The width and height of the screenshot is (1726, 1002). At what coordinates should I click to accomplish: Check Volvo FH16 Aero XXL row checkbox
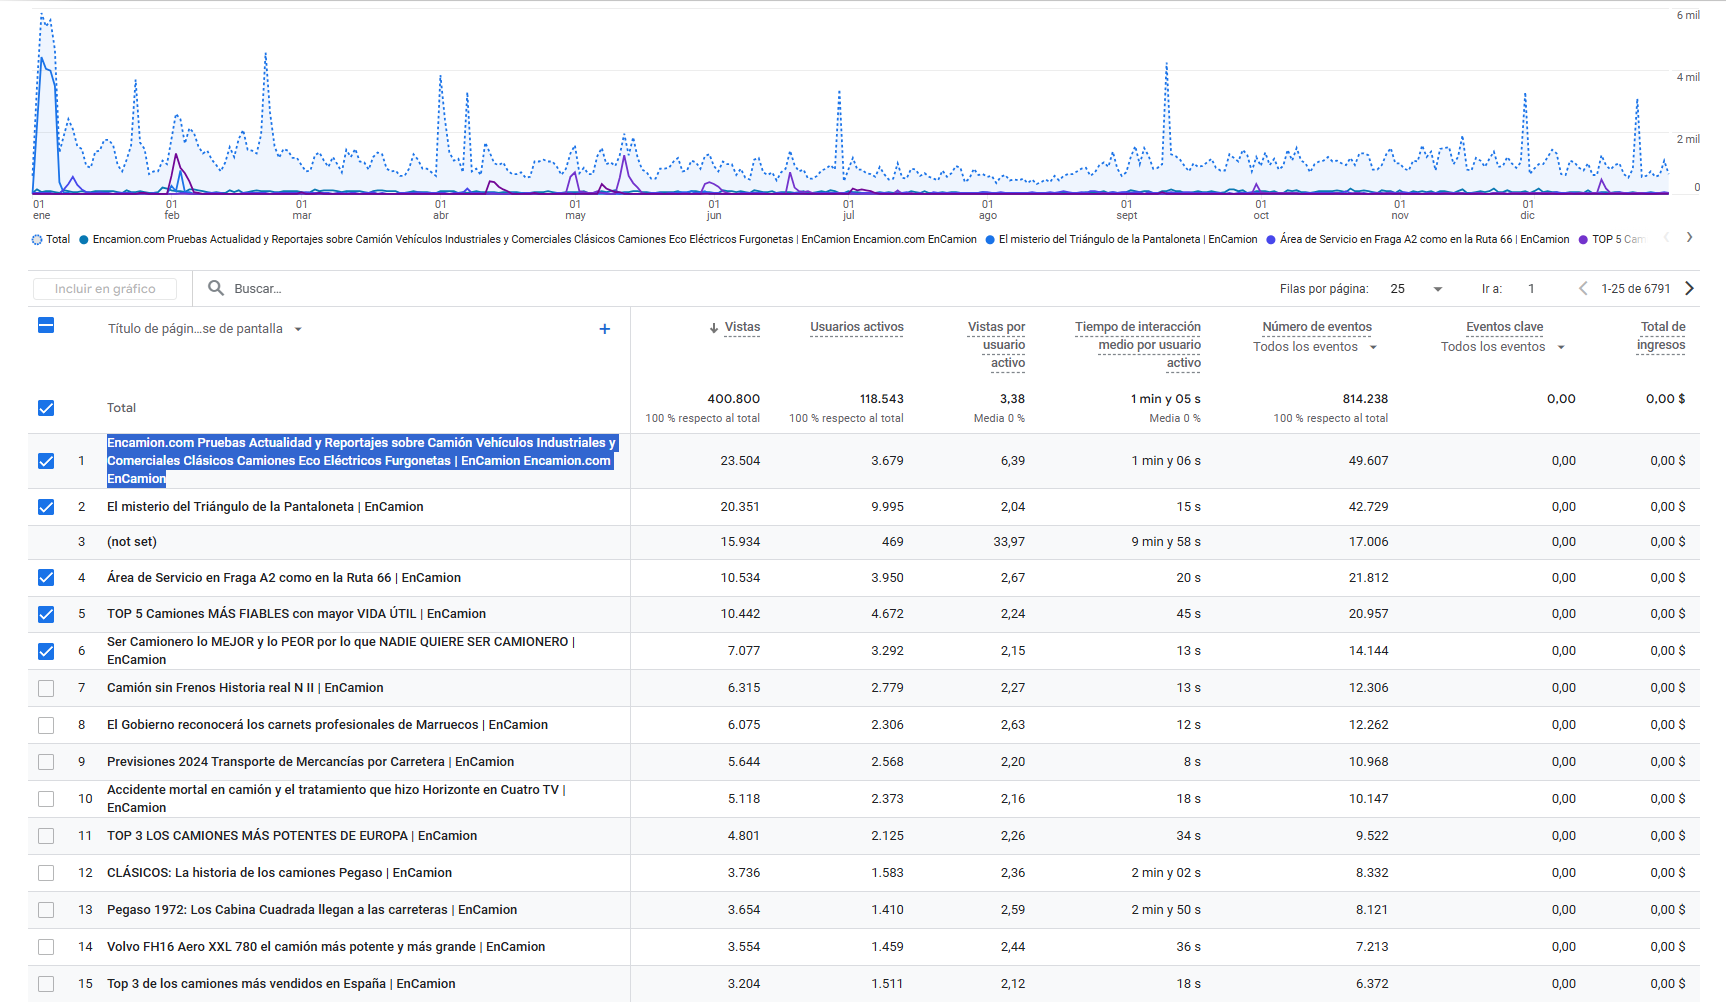[x=46, y=947]
